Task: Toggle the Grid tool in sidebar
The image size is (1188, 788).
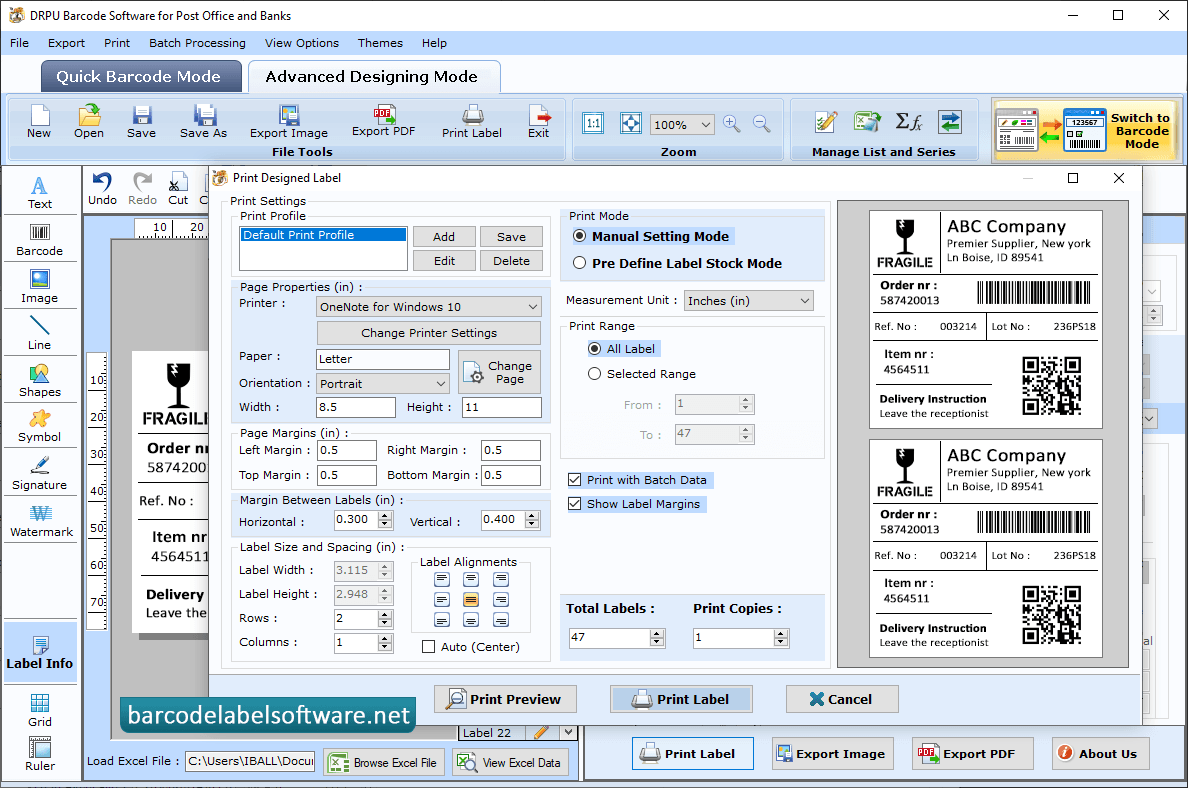Action: [39, 710]
